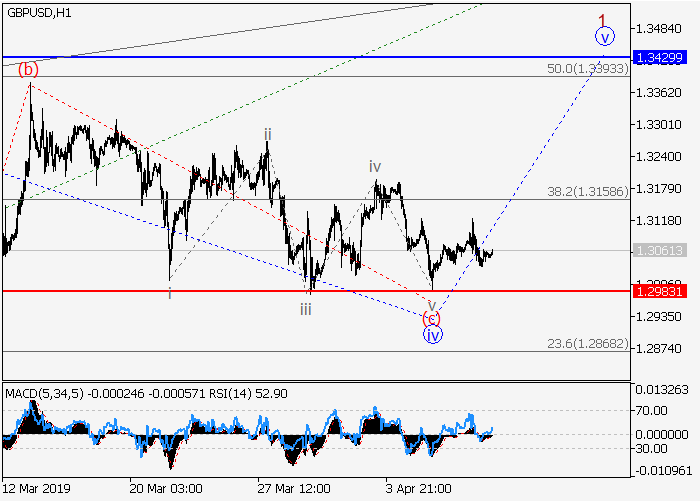Select the gray 1.30613 current price tag
The width and height of the screenshot is (700, 501).
(659, 251)
